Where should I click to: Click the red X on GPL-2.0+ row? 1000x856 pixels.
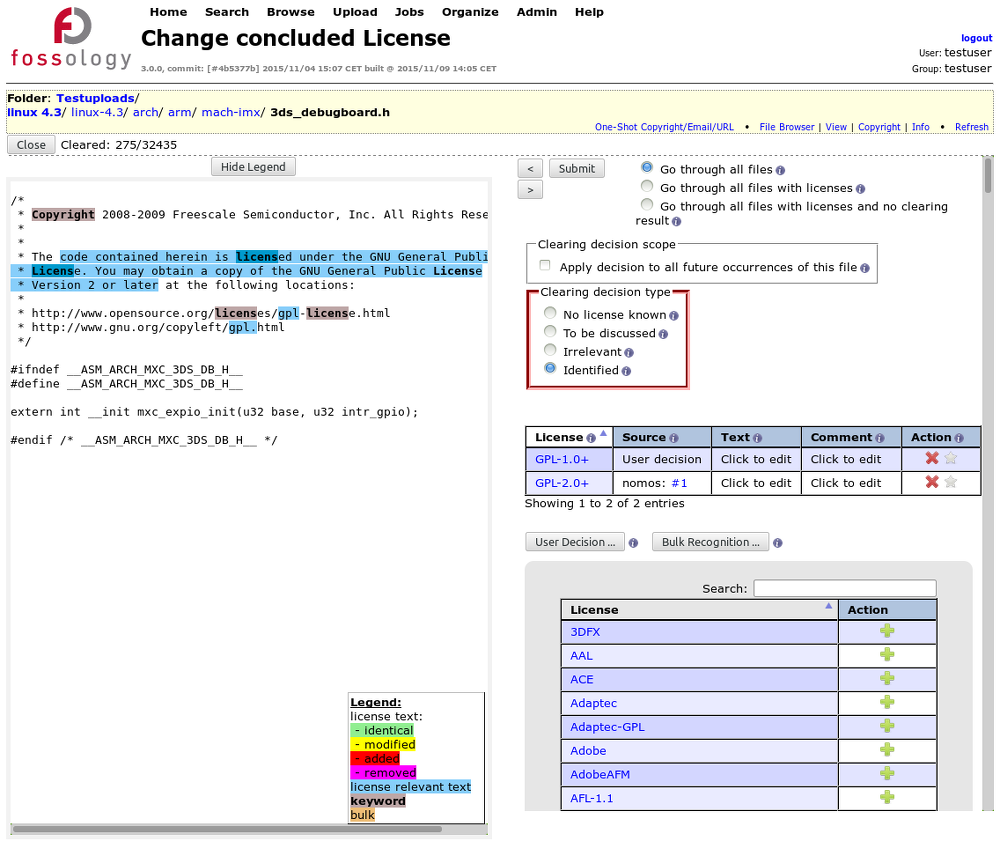(x=932, y=483)
